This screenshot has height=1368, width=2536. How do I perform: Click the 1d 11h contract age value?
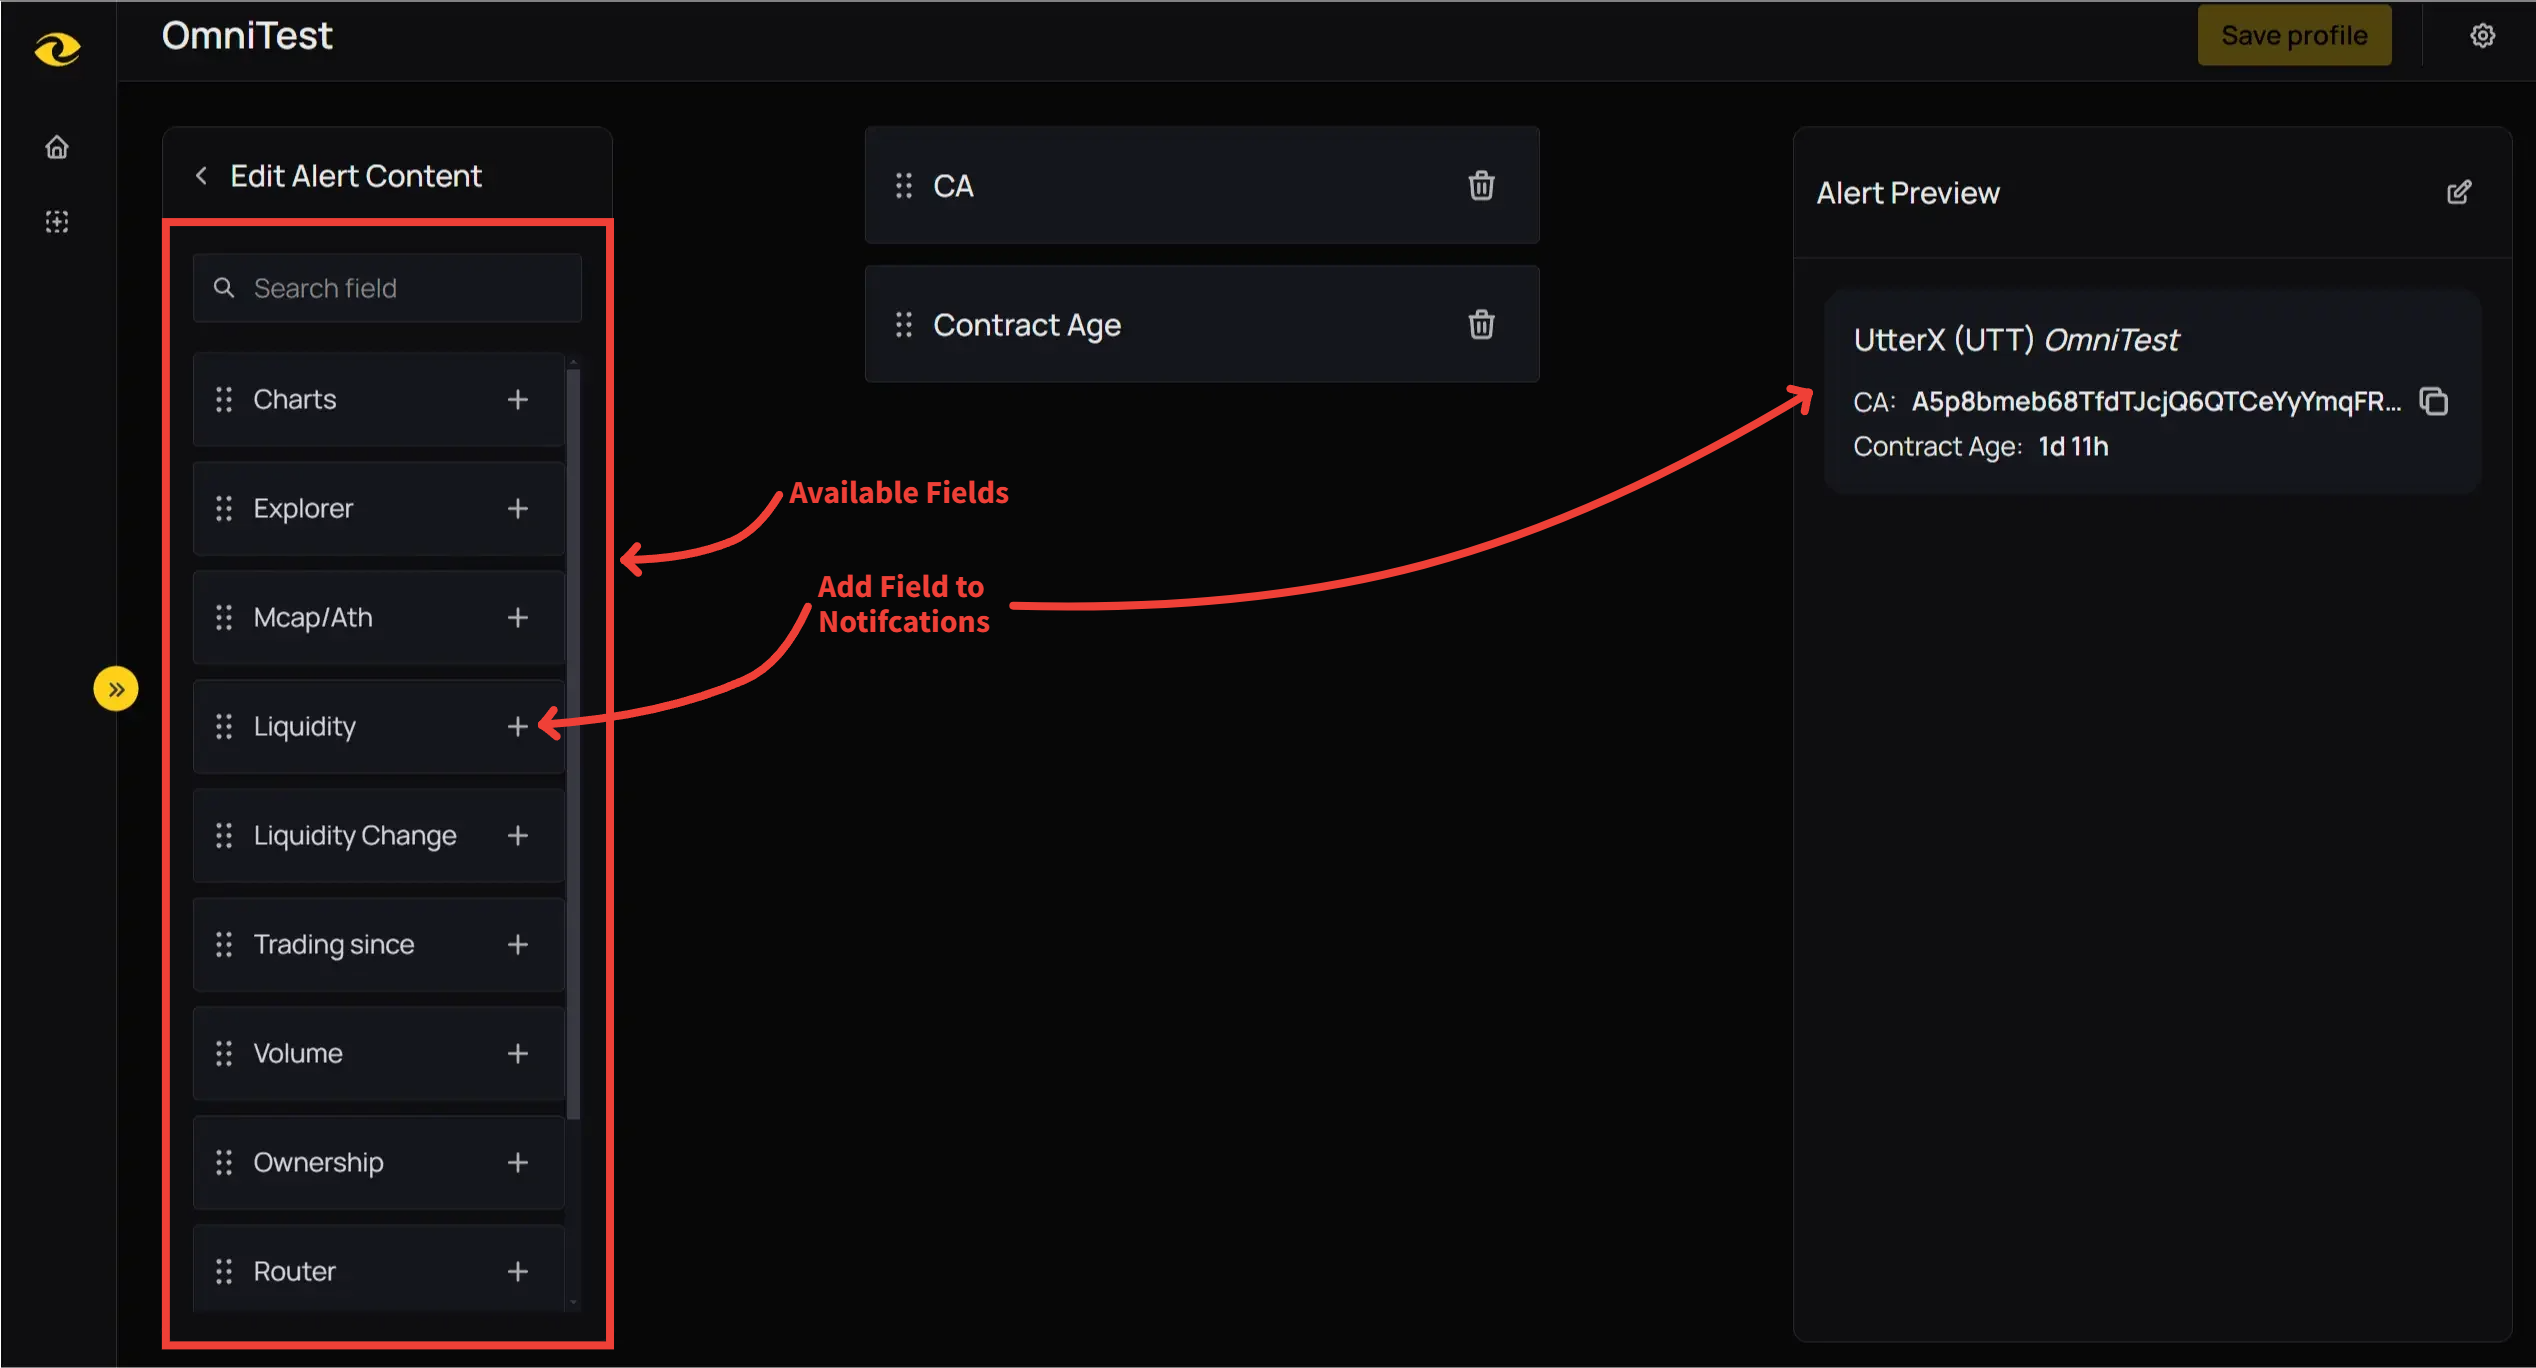pos(2073,446)
